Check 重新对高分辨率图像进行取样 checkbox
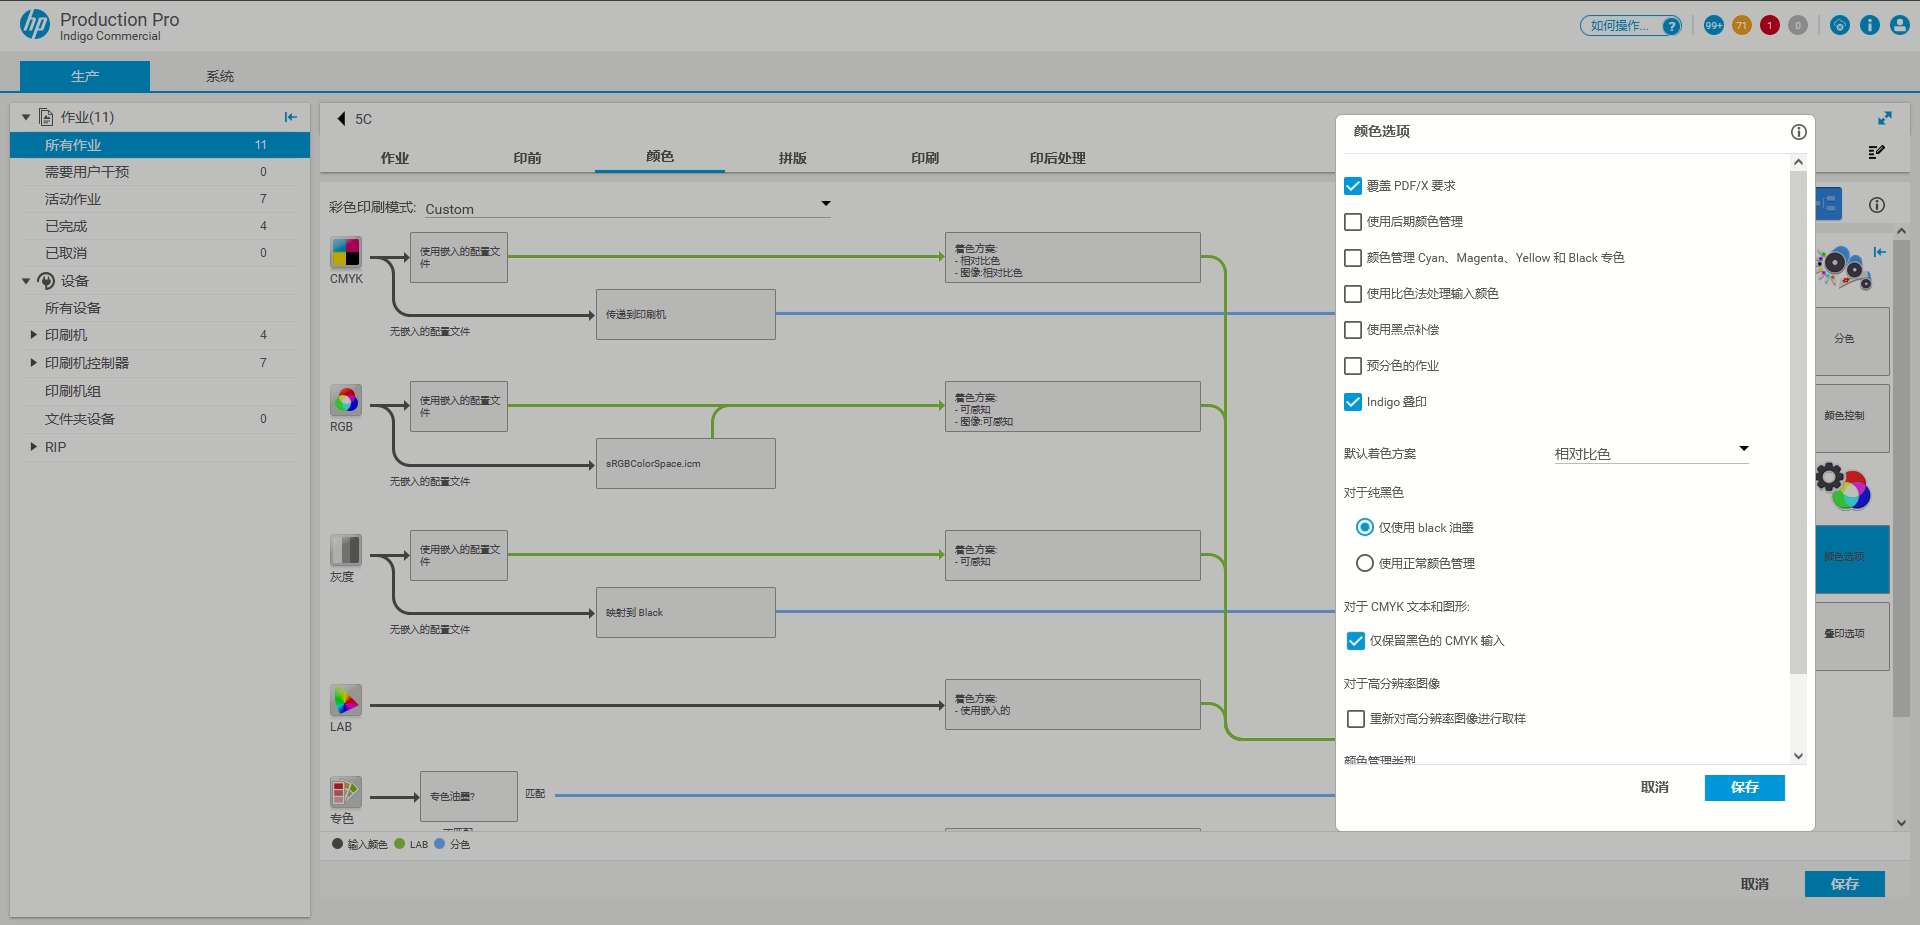The height and width of the screenshot is (925, 1920). (x=1356, y=719)
